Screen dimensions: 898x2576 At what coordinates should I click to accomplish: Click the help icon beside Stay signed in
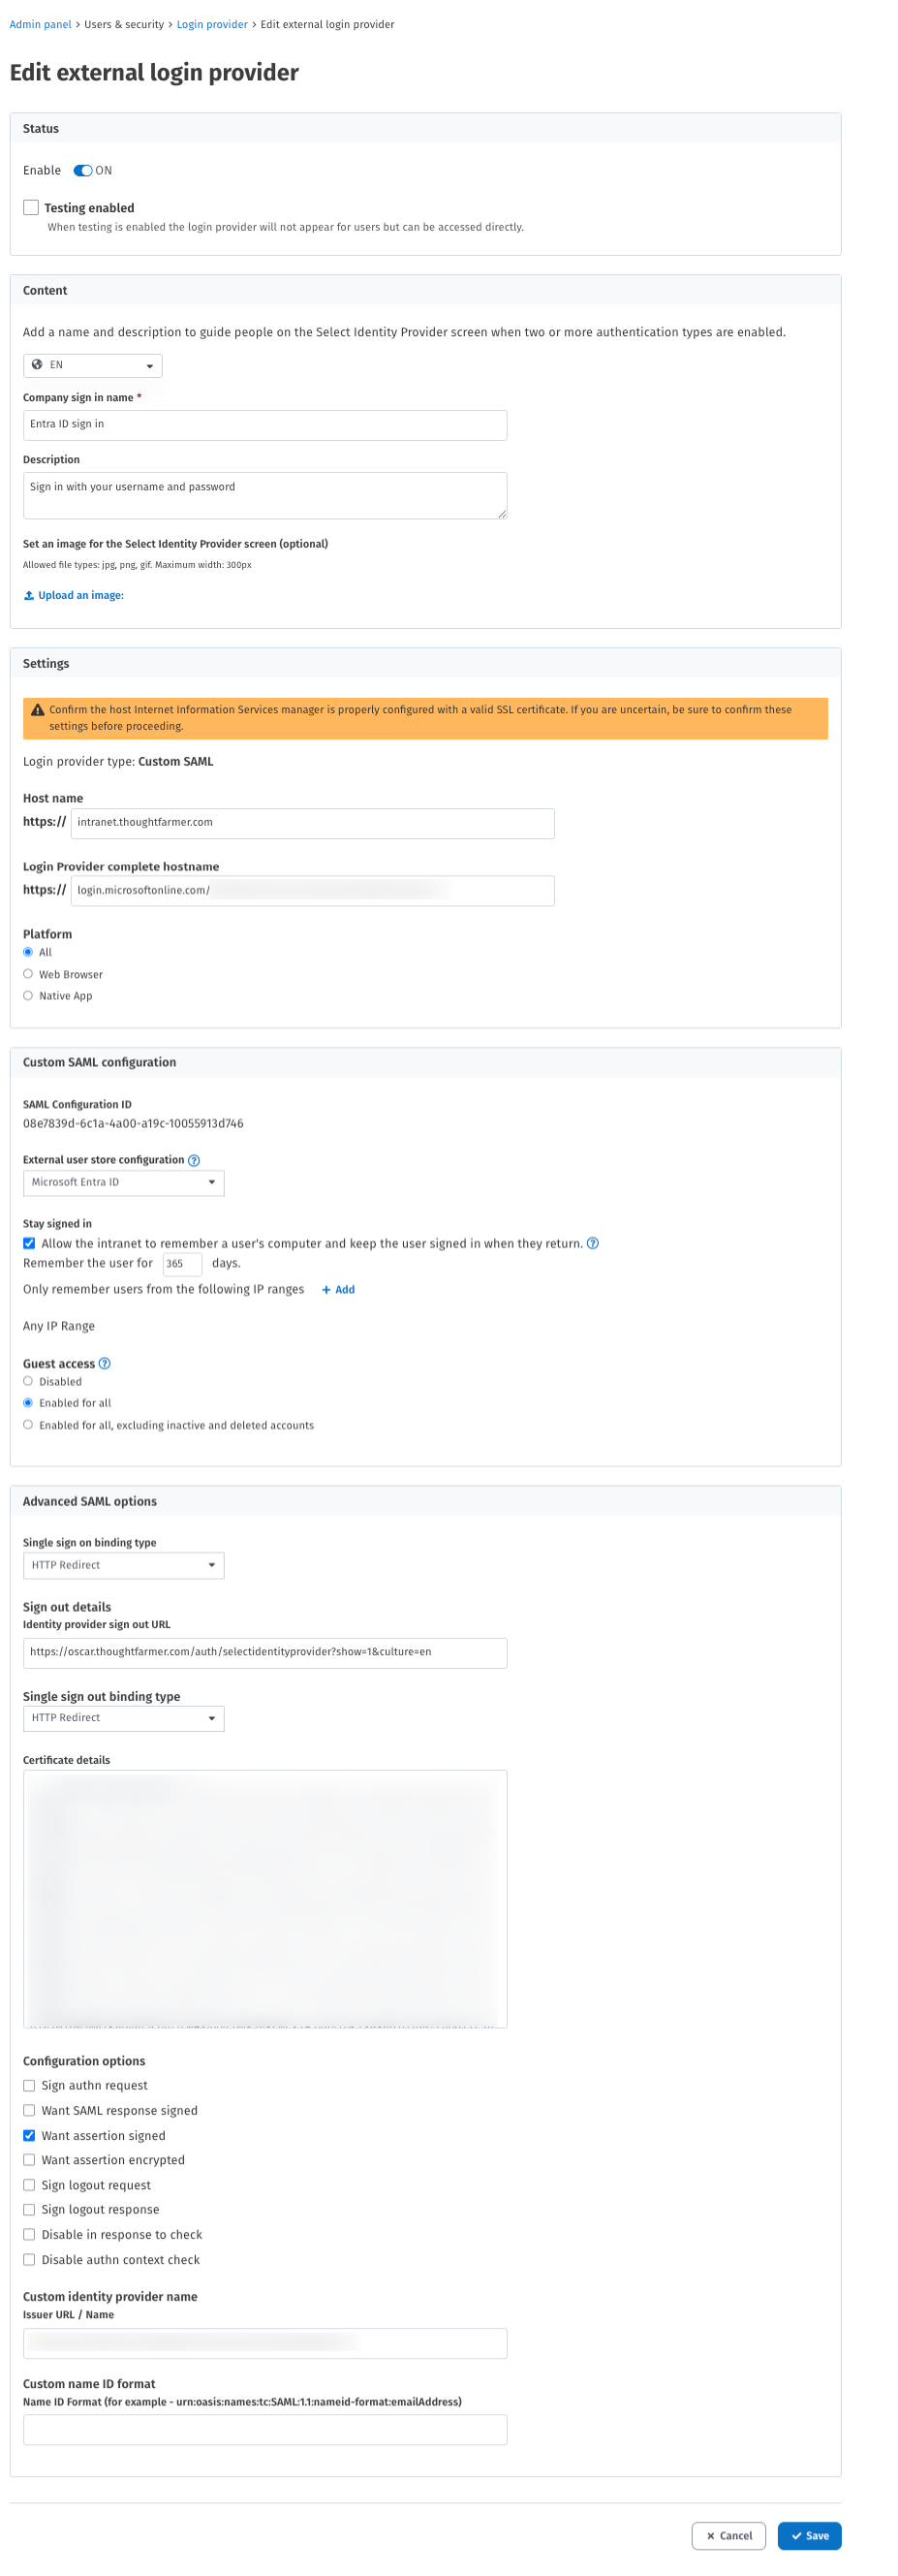coord(592,1243)
